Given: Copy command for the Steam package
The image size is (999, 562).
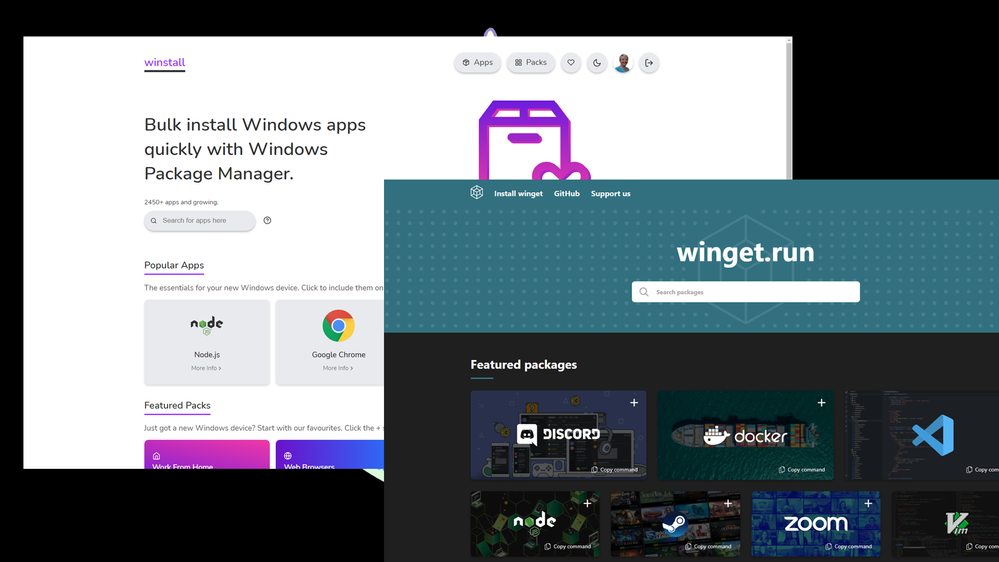Looking at the screenshot, I should (708, 546).
